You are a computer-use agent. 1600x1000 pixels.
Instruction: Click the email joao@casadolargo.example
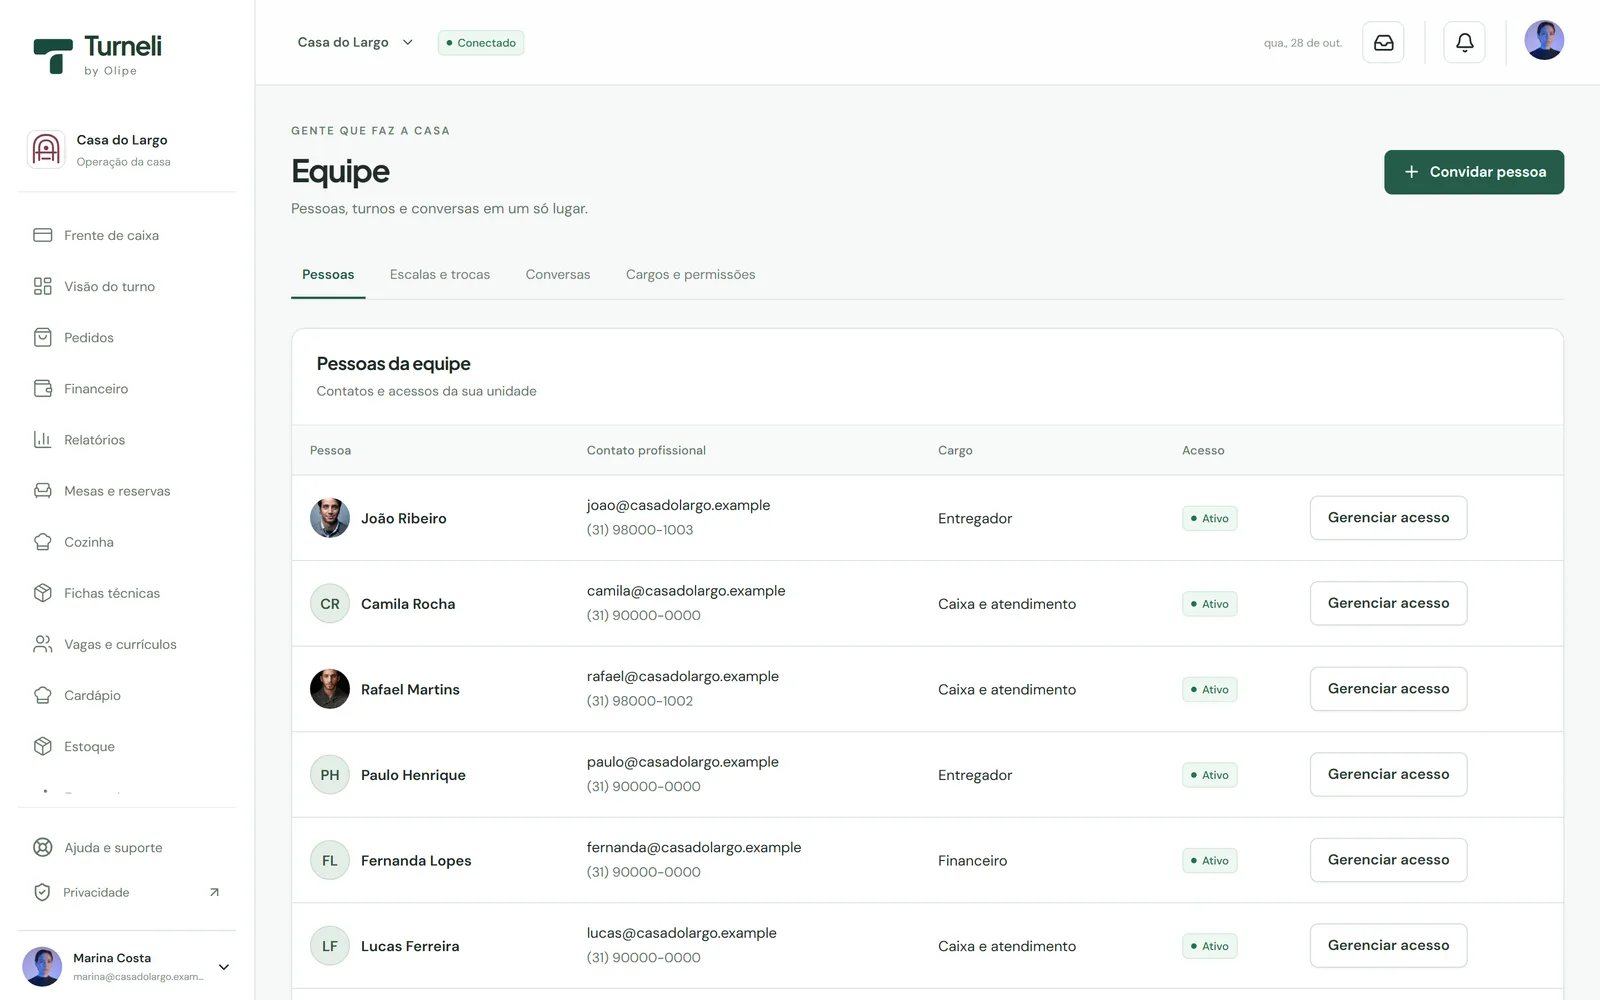678,505
